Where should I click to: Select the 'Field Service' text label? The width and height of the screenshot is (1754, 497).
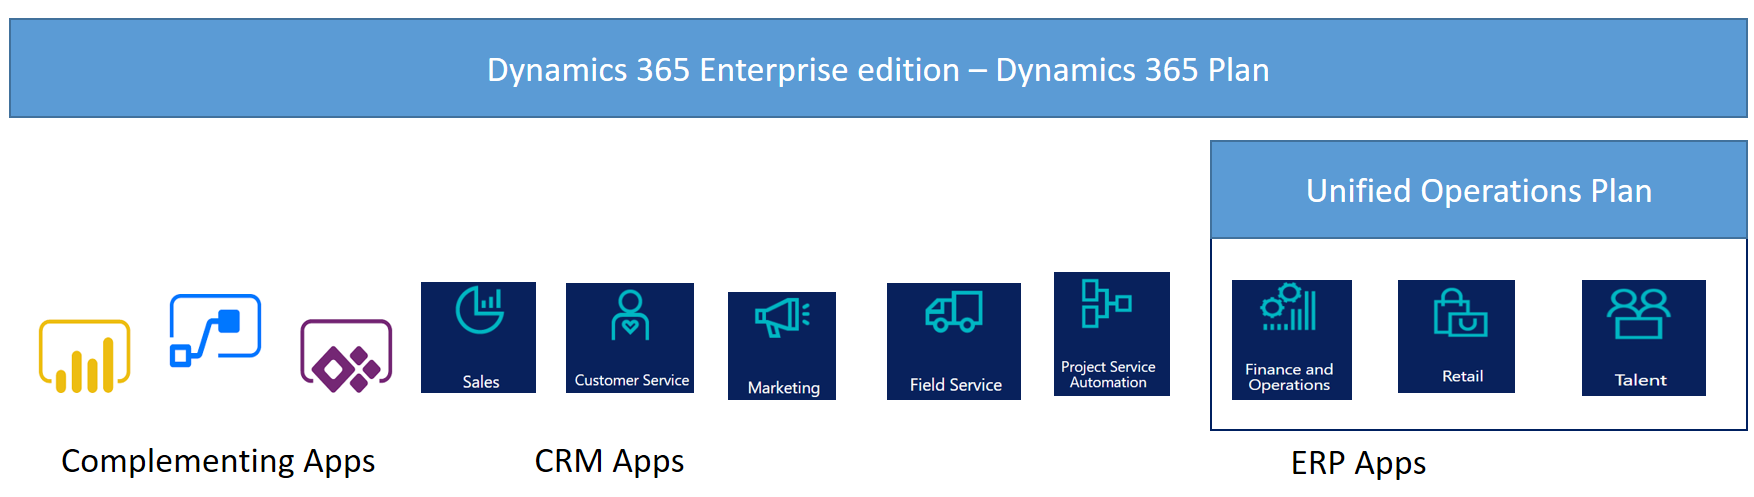tap(955, 385)
